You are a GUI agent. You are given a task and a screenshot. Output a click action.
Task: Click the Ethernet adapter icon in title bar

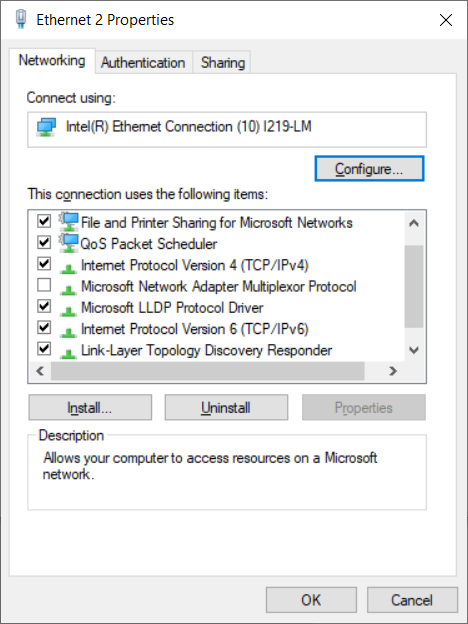pyautogui.click(x=21, y=19)
